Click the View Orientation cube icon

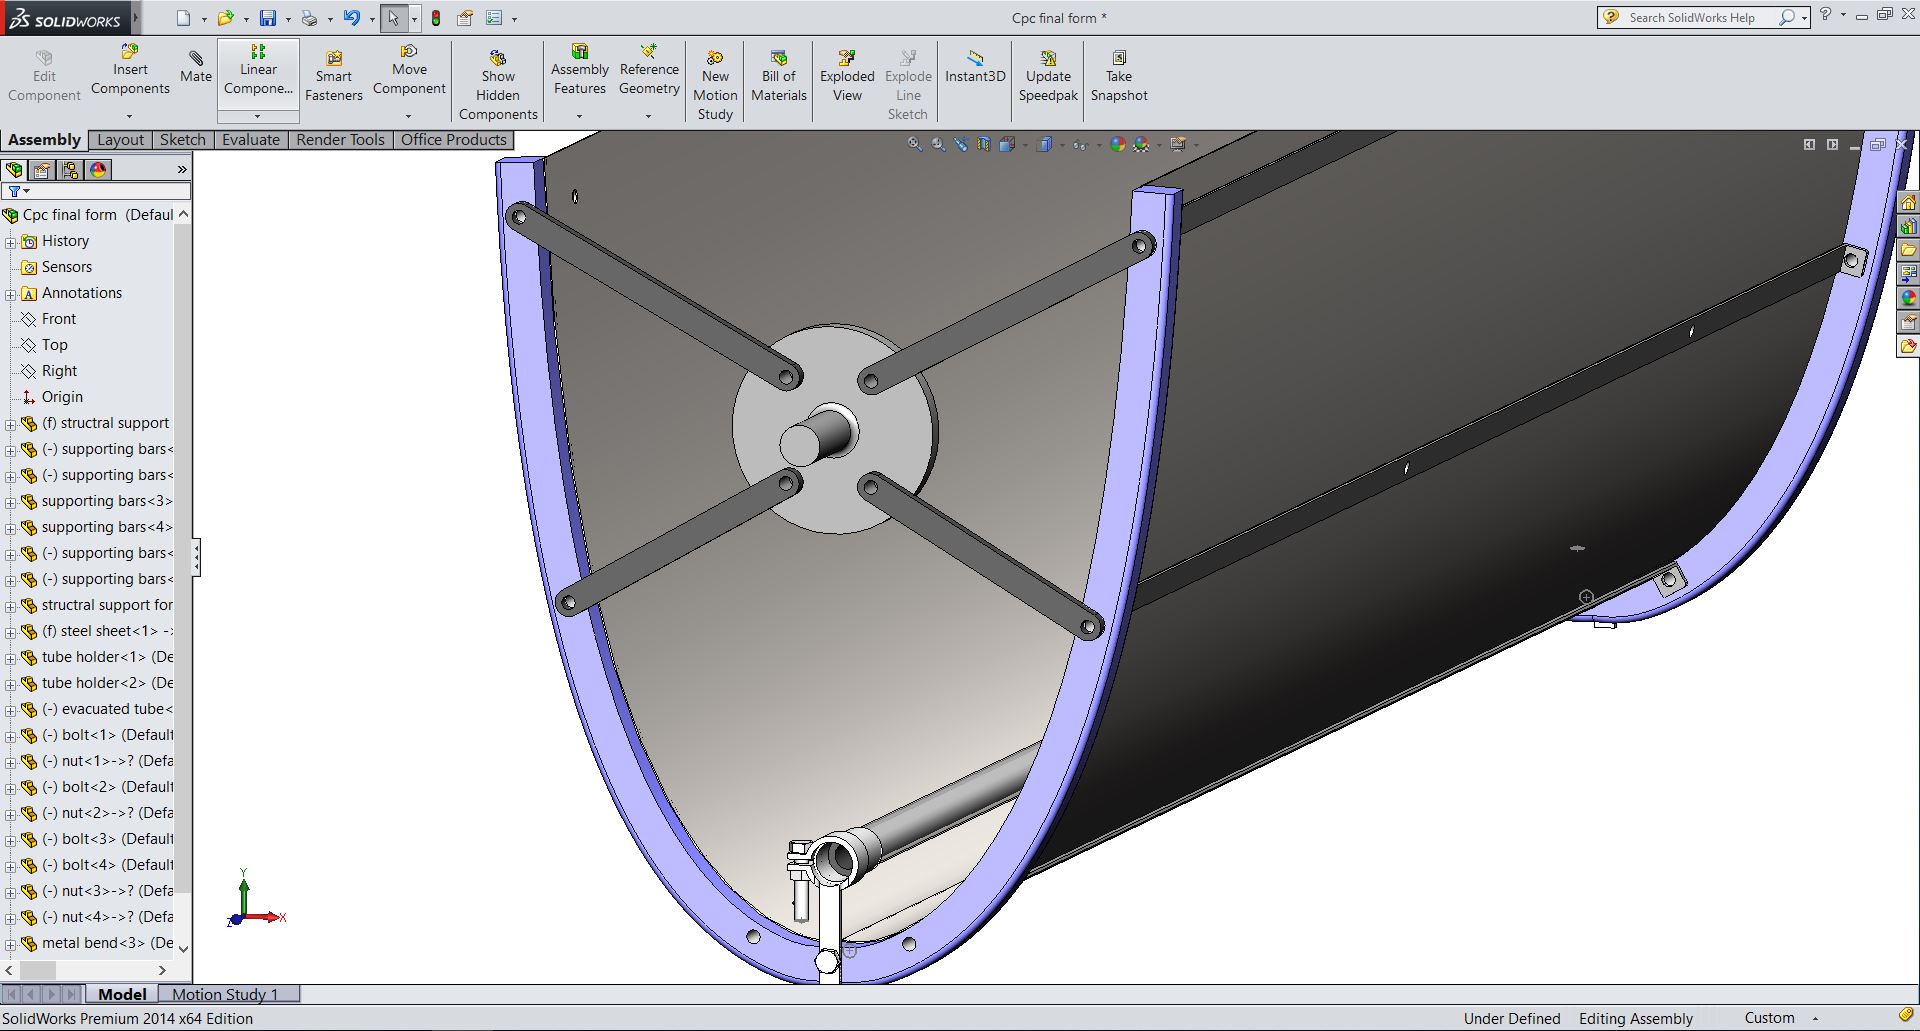point(1007,144)
